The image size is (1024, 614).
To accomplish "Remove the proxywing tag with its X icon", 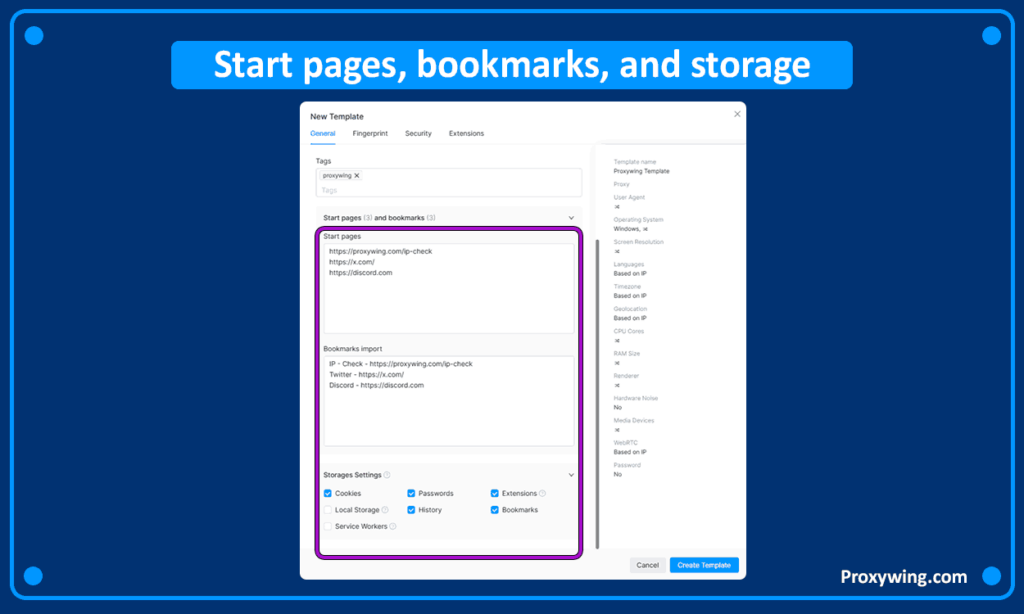I will click(357, 175).
